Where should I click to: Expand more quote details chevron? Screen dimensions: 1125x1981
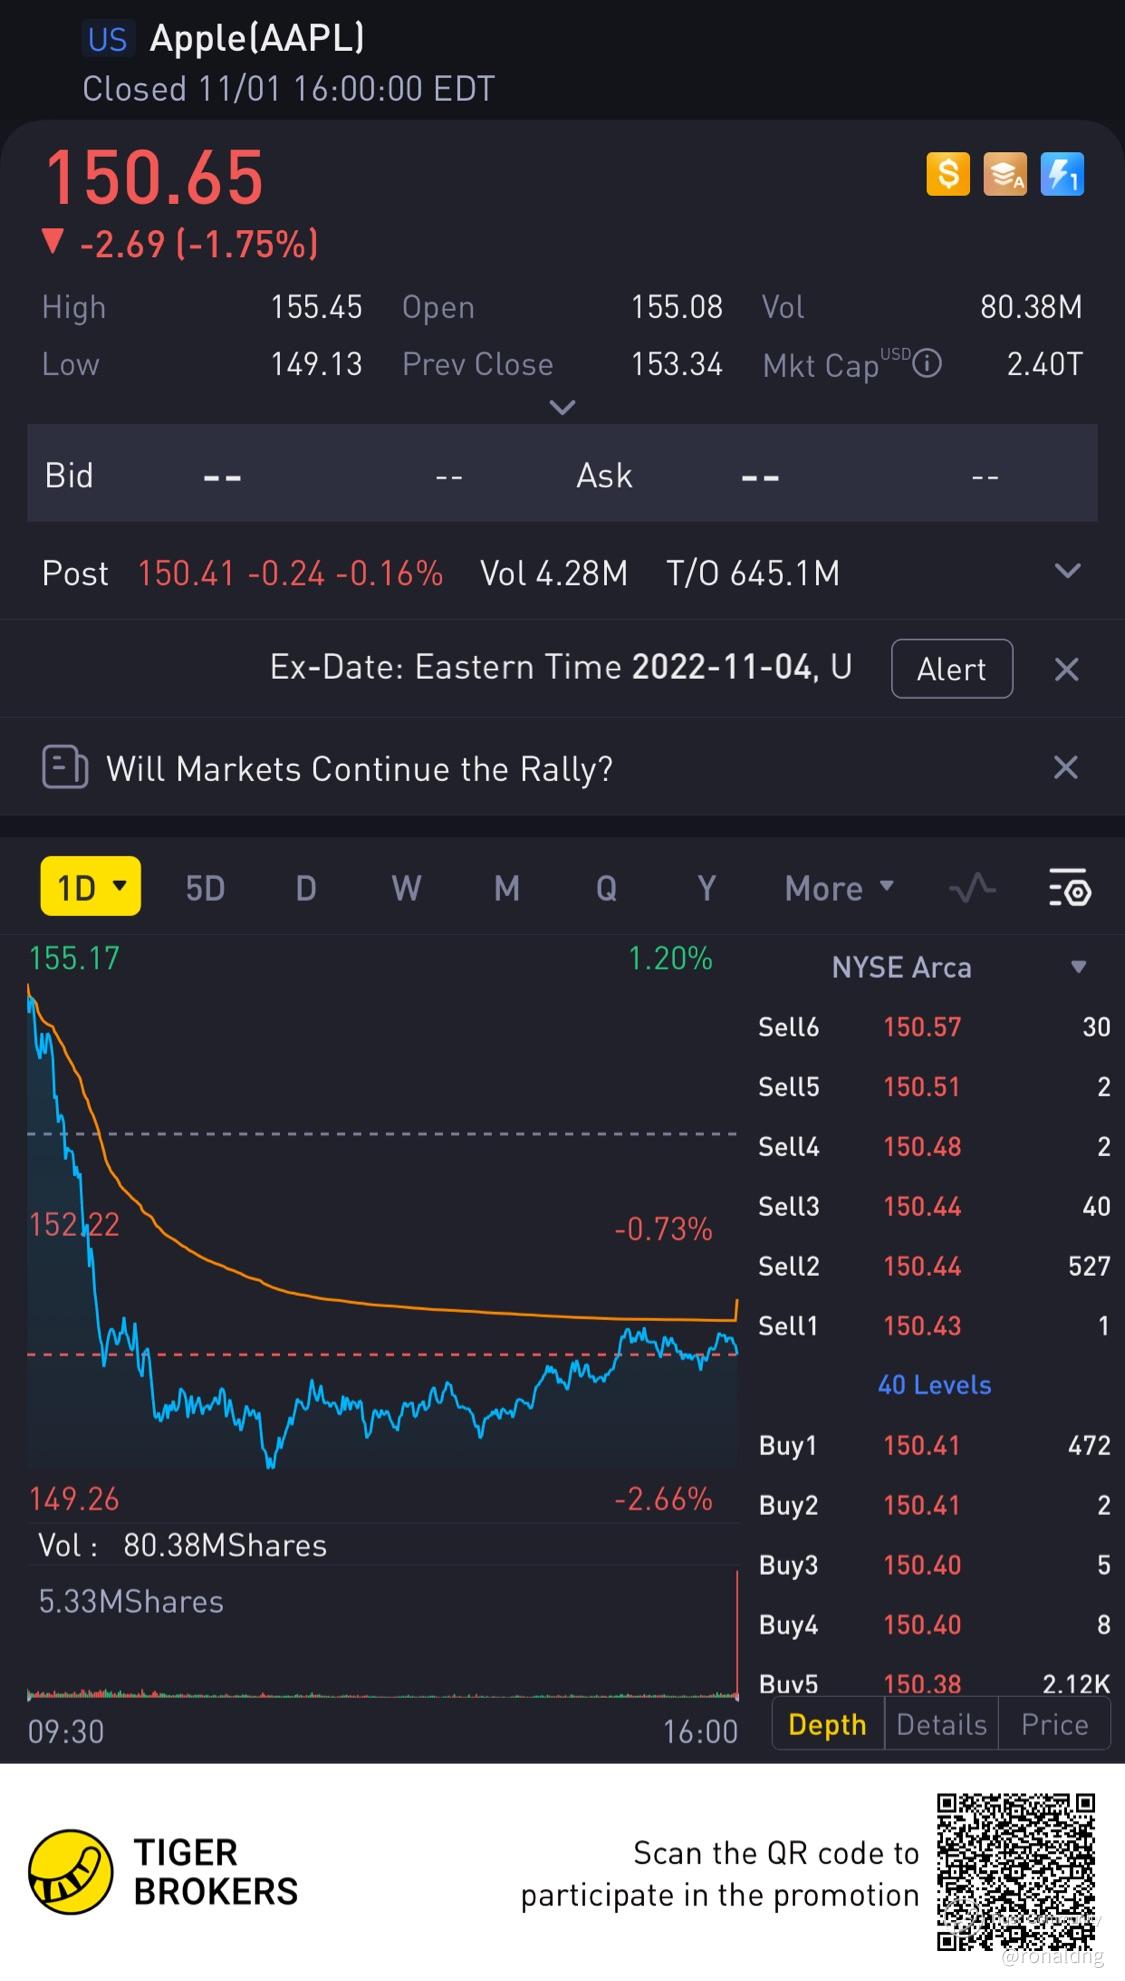pos(563,407)
